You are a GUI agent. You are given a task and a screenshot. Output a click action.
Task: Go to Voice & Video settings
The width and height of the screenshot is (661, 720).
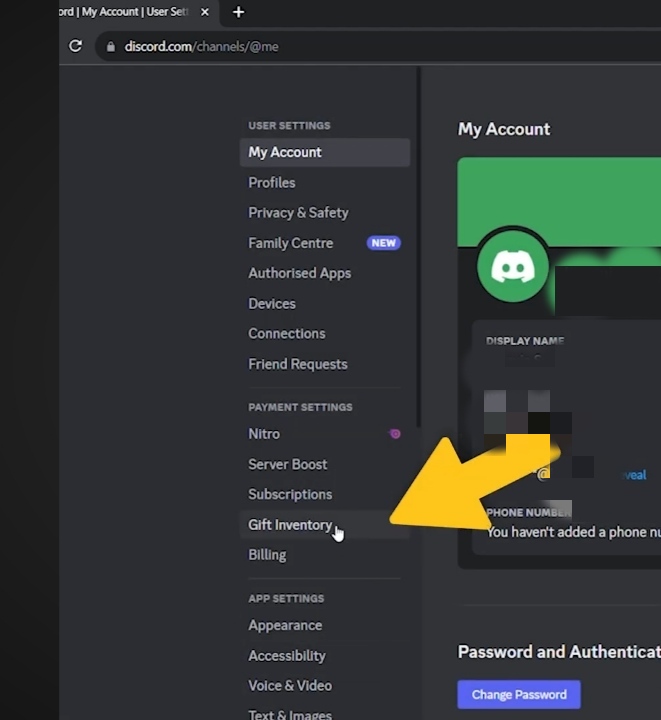325,686
